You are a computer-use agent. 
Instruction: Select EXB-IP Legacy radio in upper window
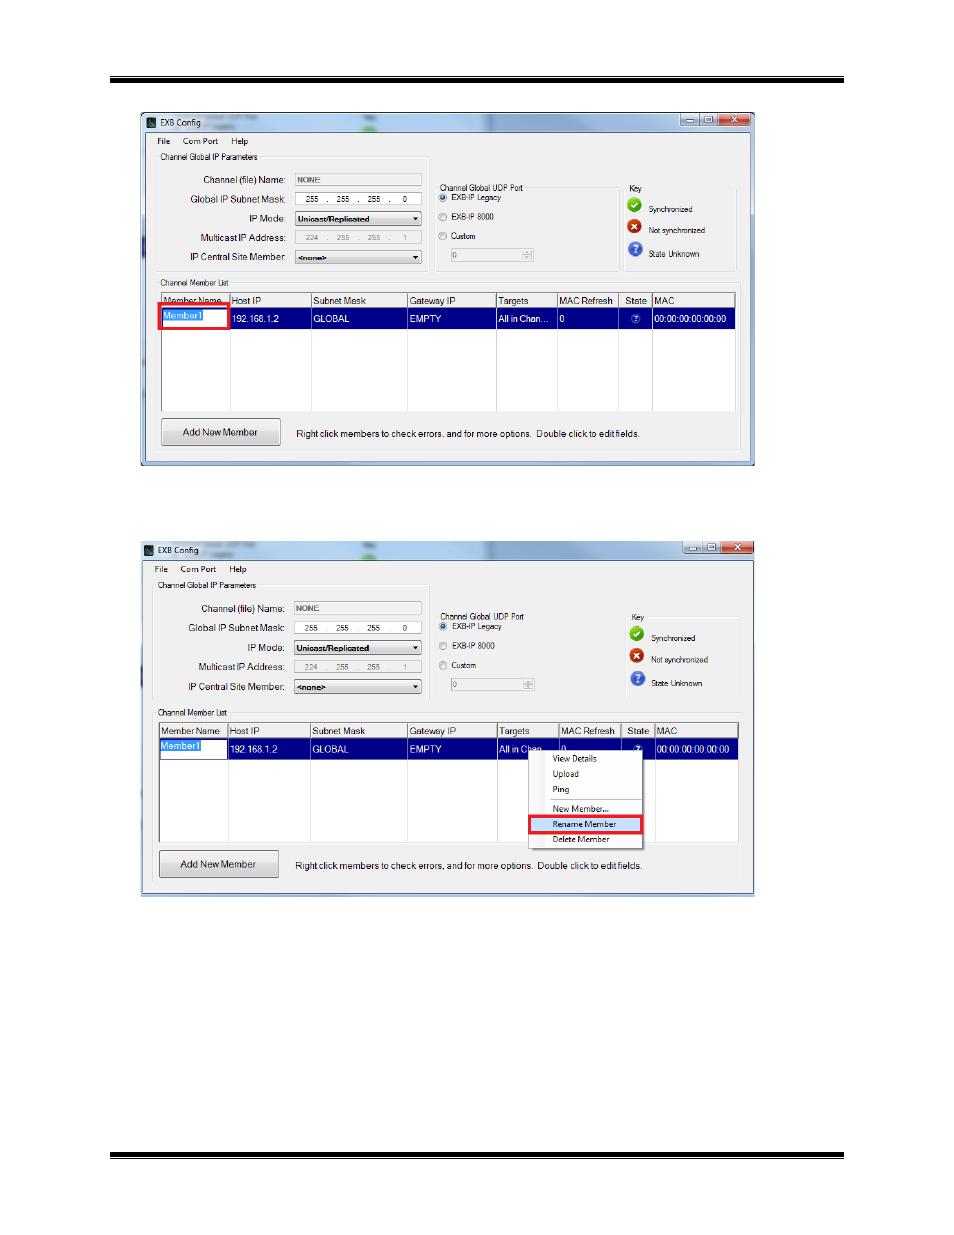click(x=443, y=198)
